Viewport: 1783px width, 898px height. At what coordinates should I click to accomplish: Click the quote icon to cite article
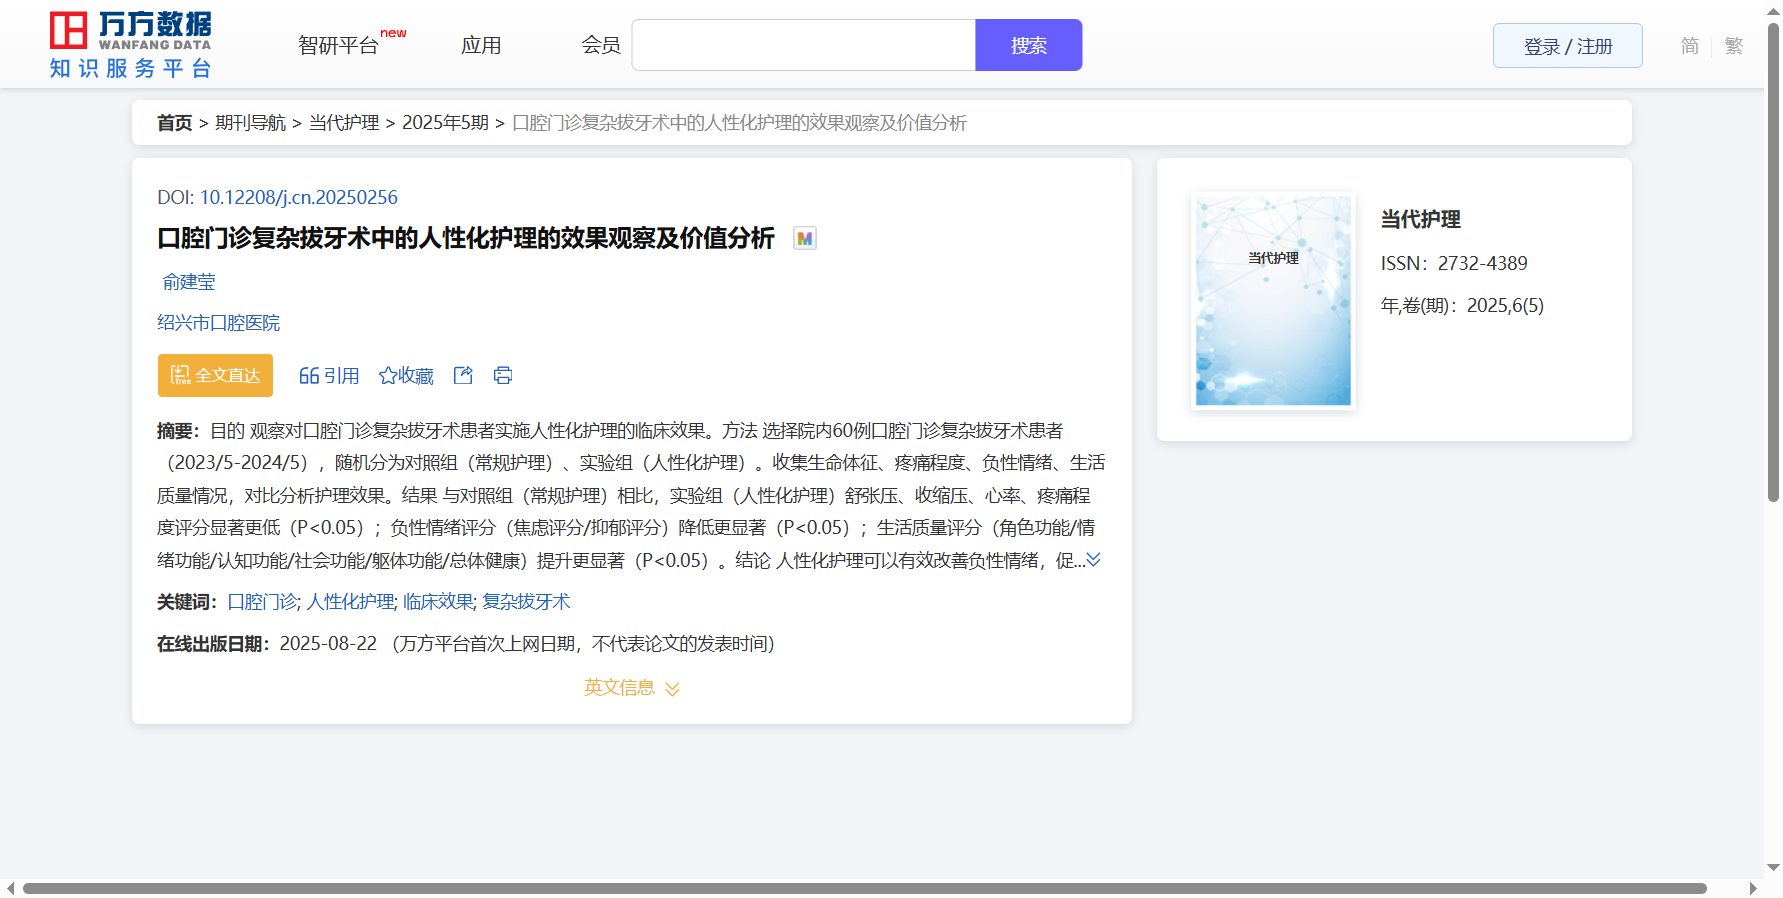click(x=309, y=376)
